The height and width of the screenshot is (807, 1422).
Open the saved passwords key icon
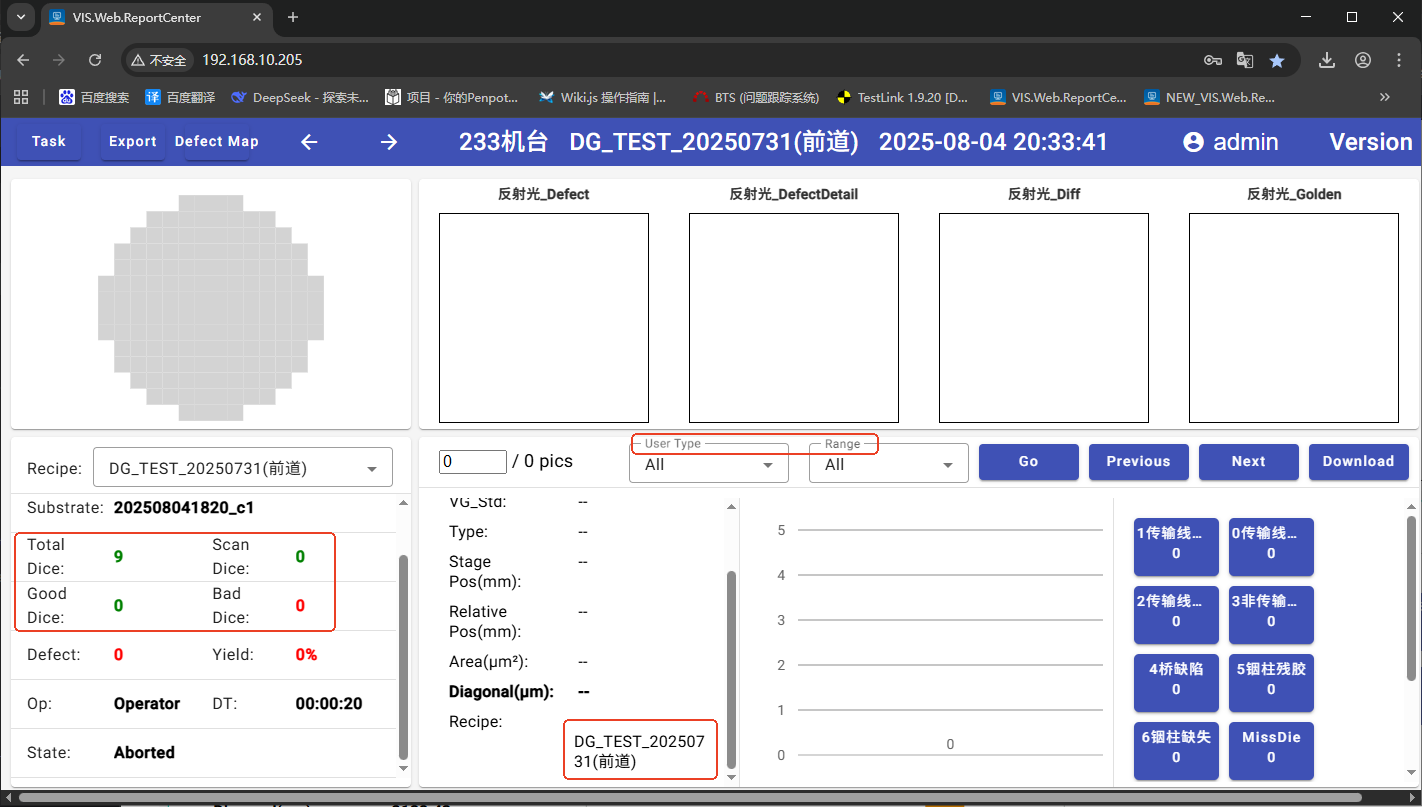(1213, 60)
